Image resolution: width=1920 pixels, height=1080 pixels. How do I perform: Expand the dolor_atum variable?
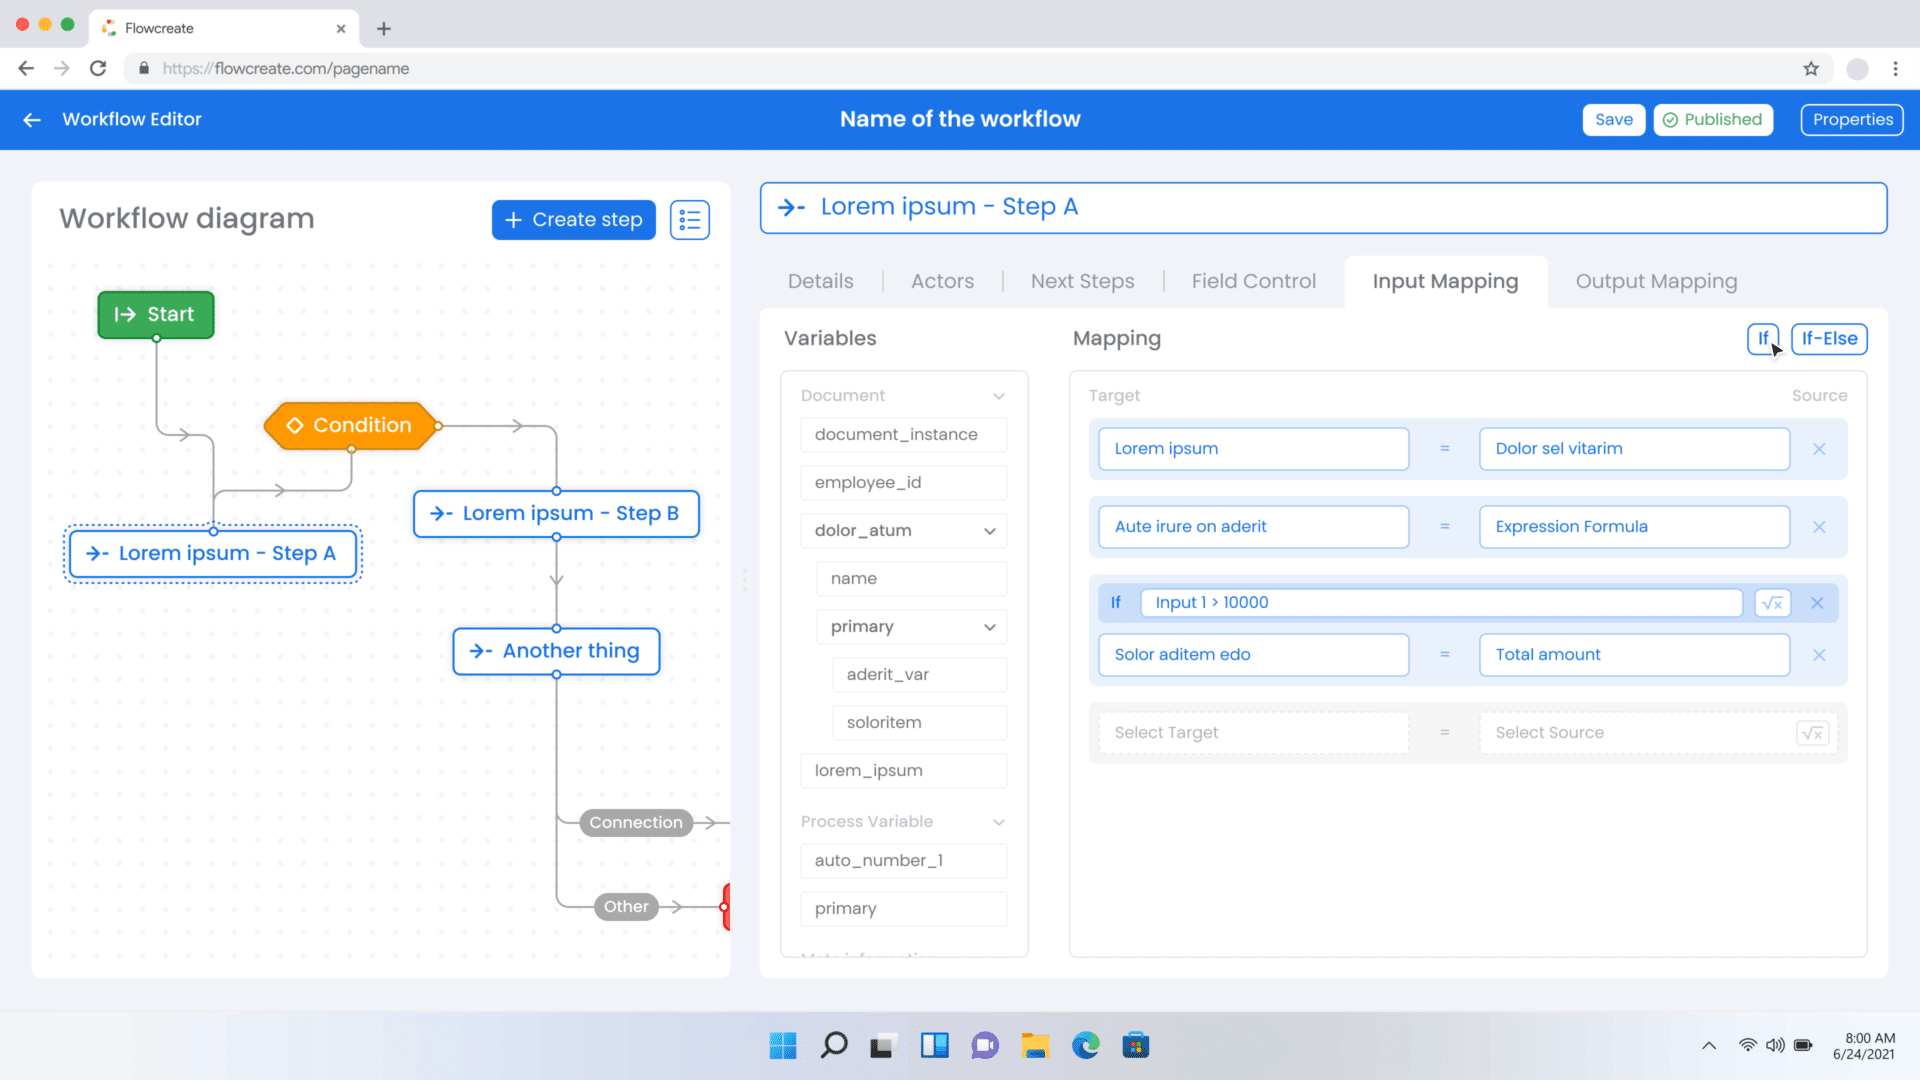(x=989, y=530)
